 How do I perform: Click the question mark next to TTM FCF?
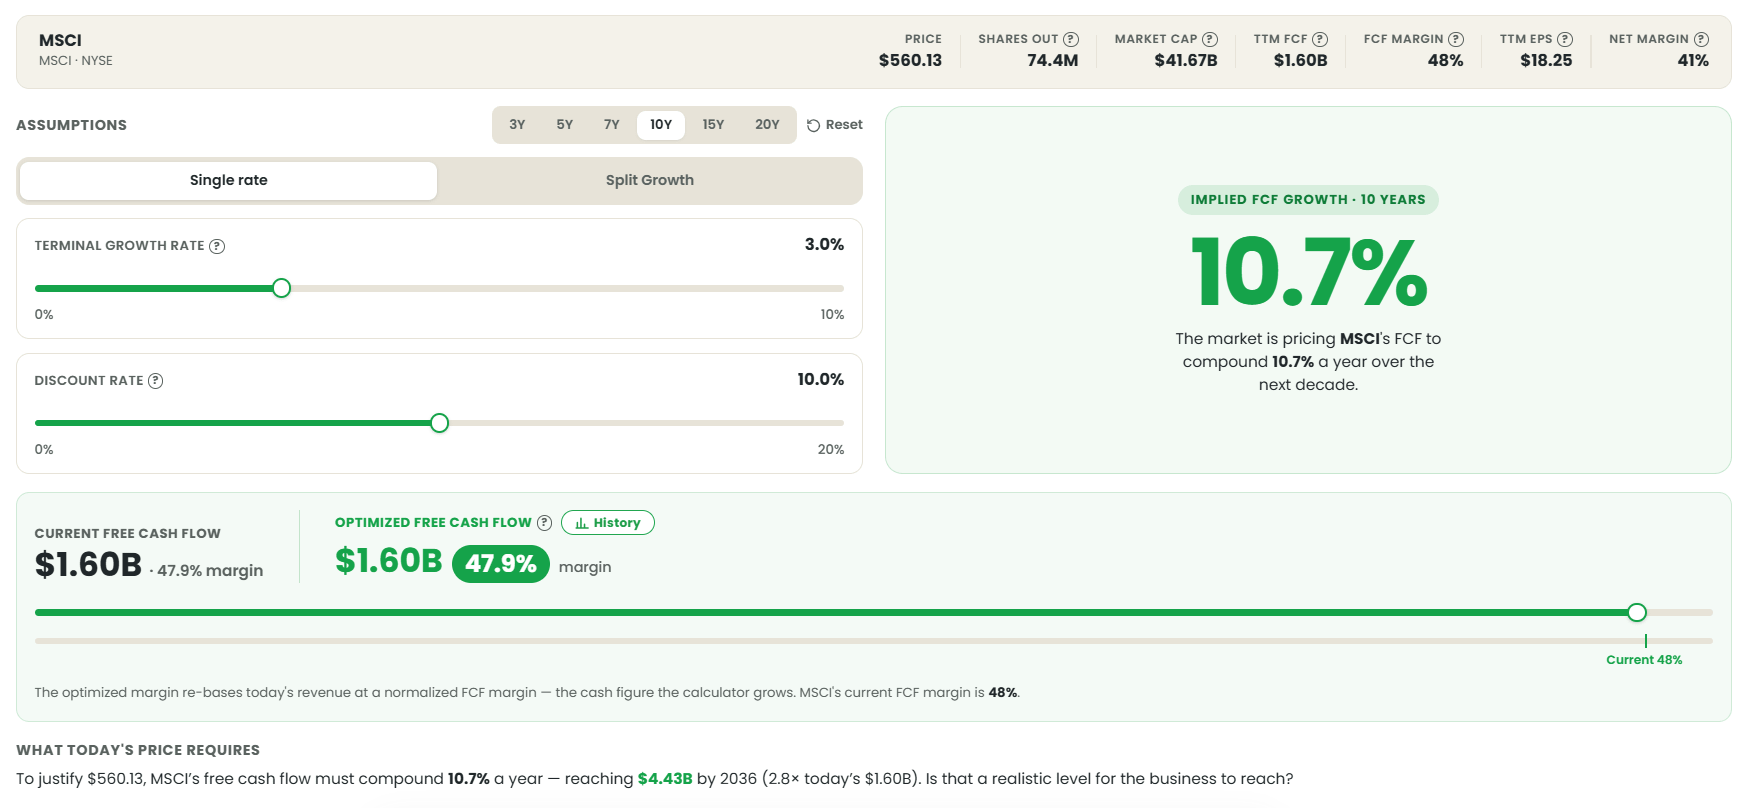tap(1320, 39)
